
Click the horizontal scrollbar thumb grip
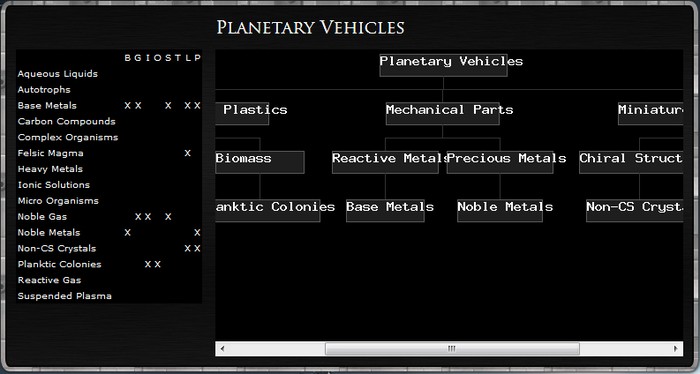coord(452,349)
